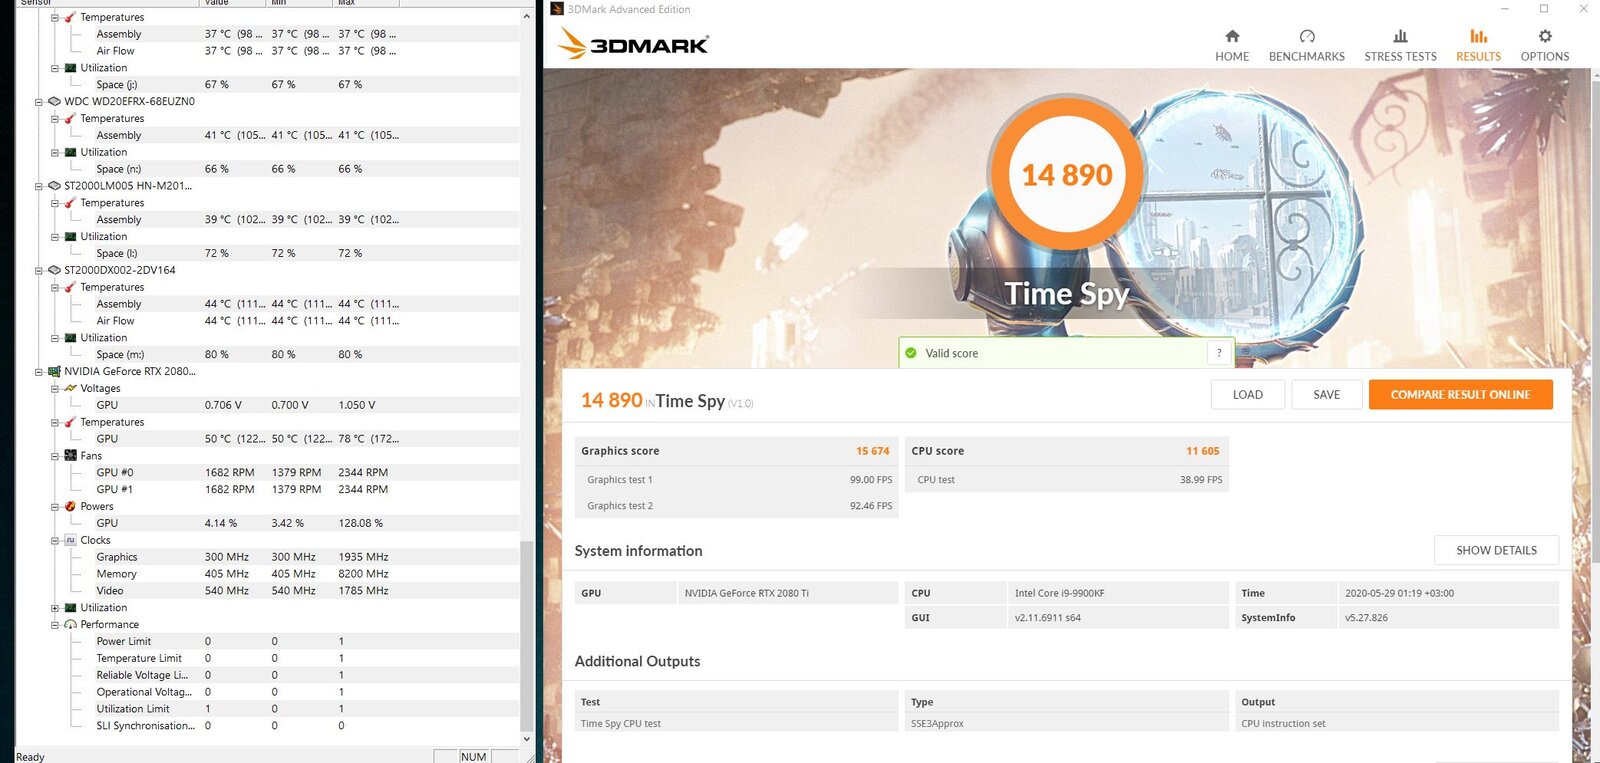1600x763 pixels.
Task: Select the 'Memory' clock row
Action: coord(267,574)
